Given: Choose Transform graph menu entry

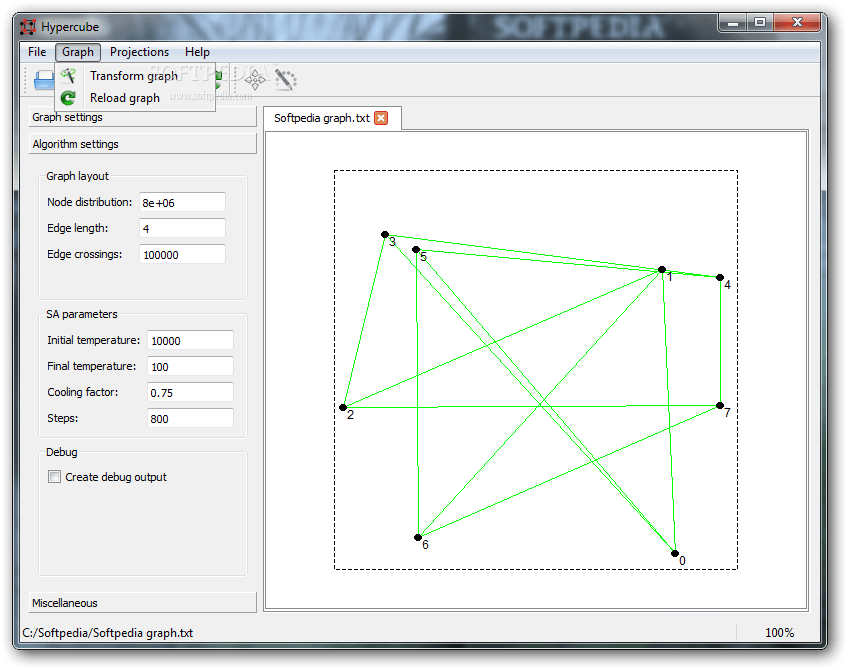Looking at the screenshot, I should click(134, 76).
